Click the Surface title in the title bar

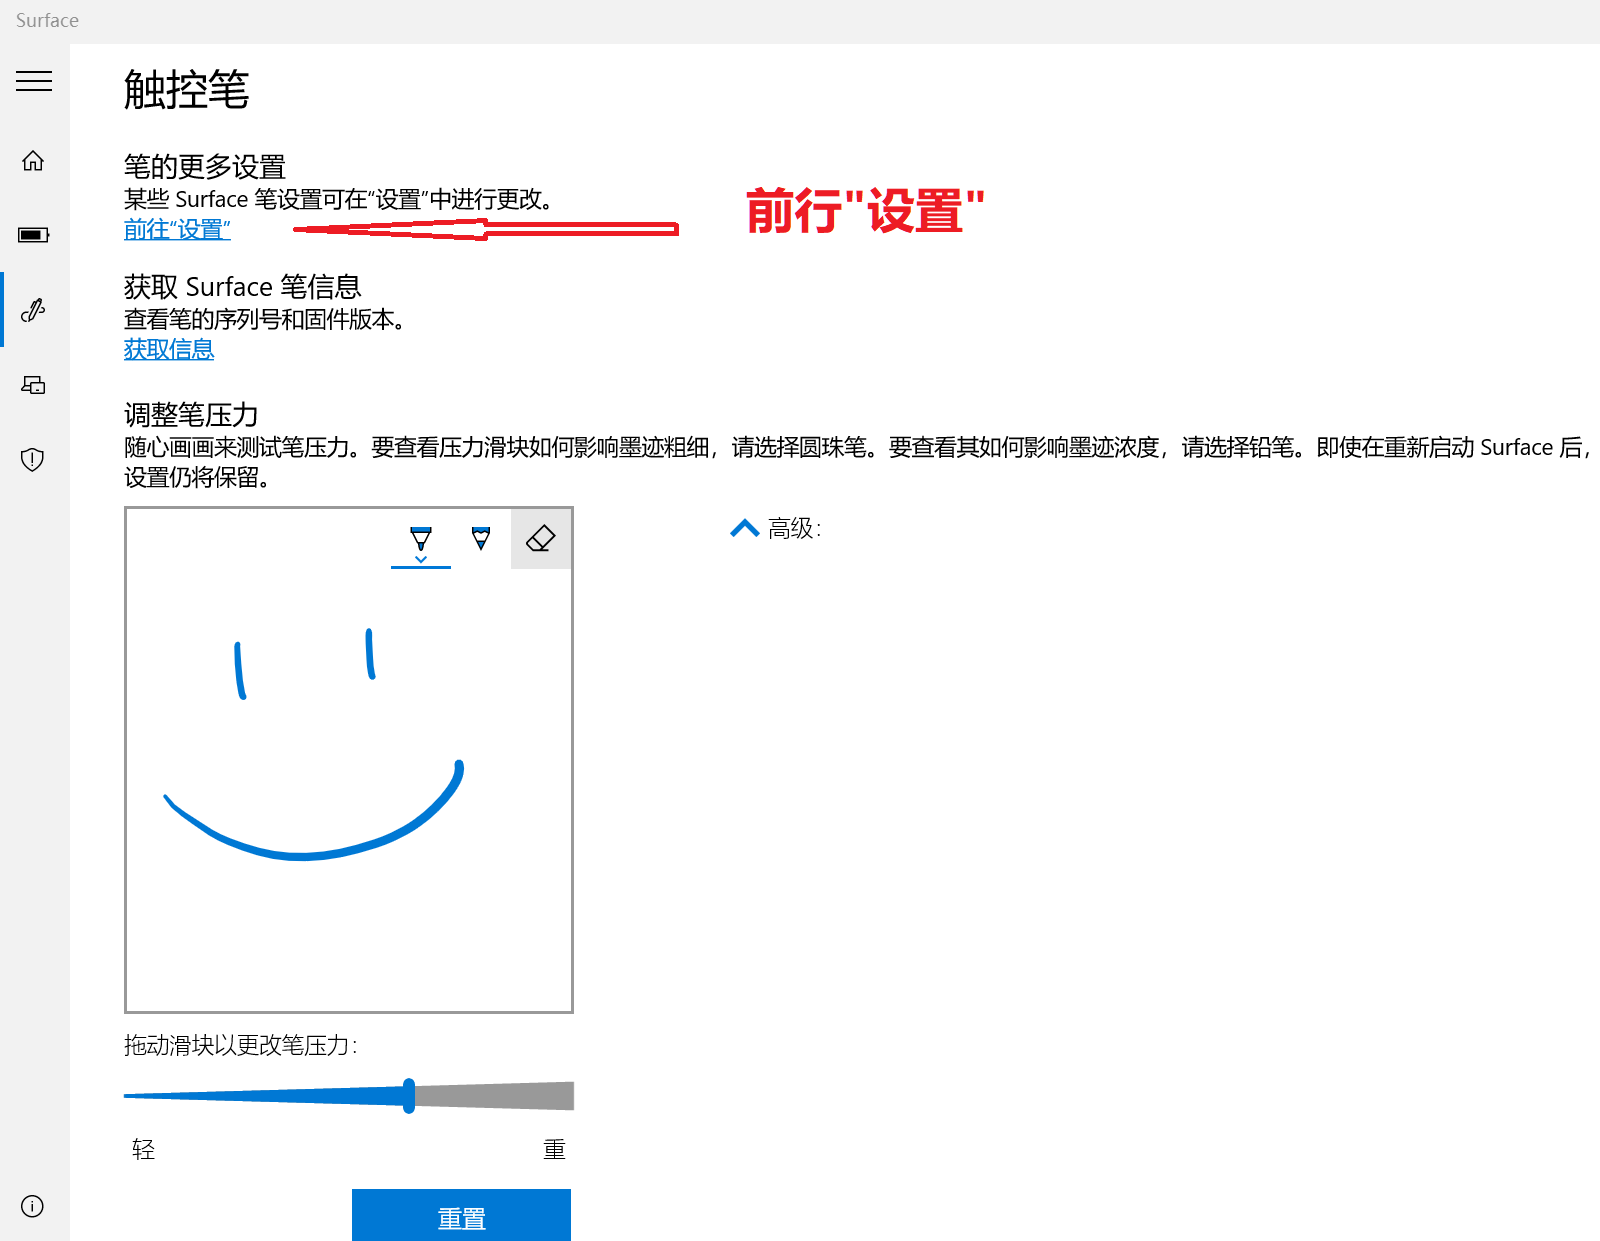tap(45, 20)
